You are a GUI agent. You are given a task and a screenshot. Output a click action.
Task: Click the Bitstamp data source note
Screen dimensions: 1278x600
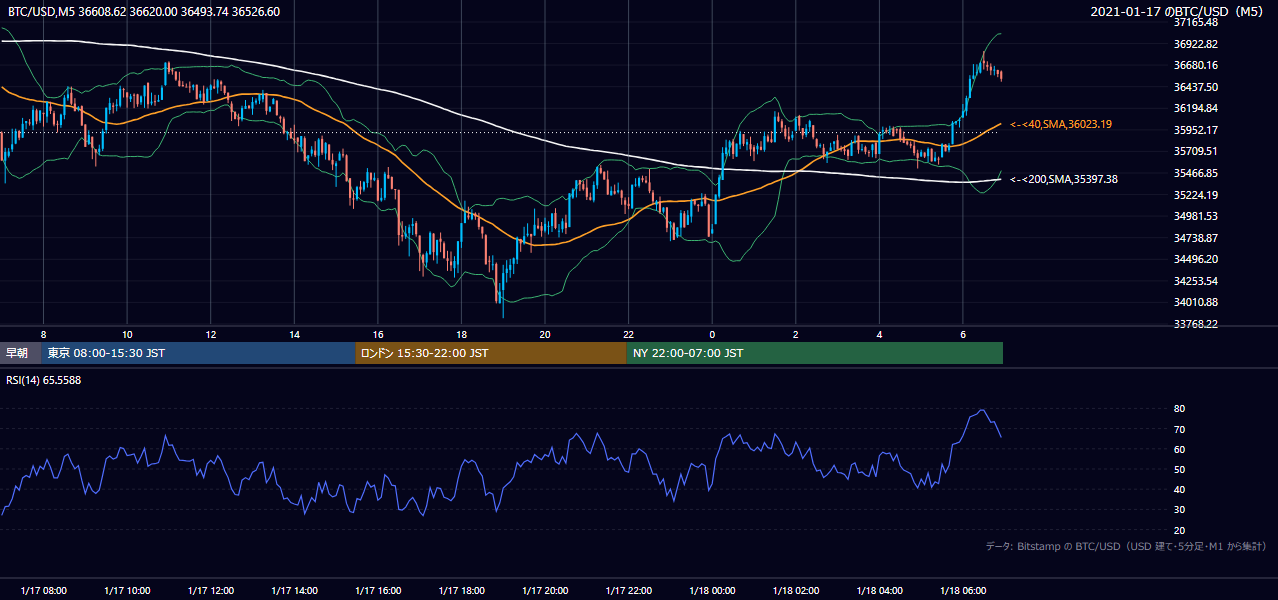coord(1126,547)
